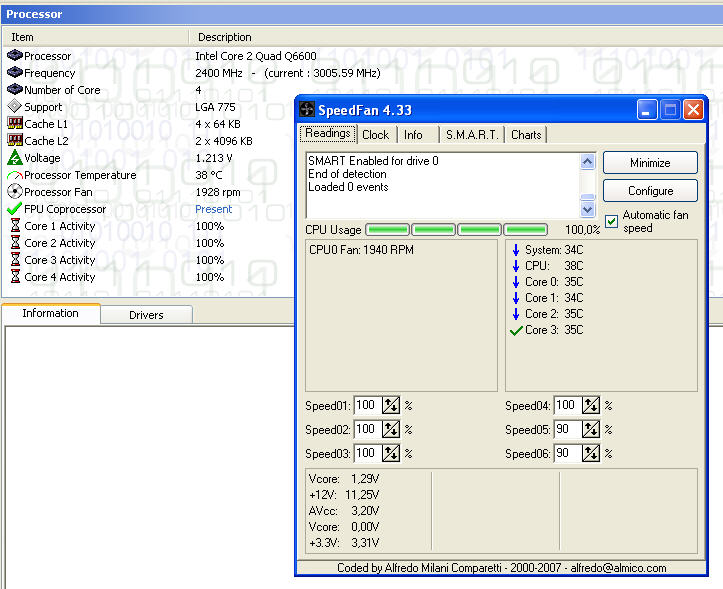Screen dimensions: 723x589
Task: Toggle the Automatic fan speed checkbox
Action: [x=611, y=221]
